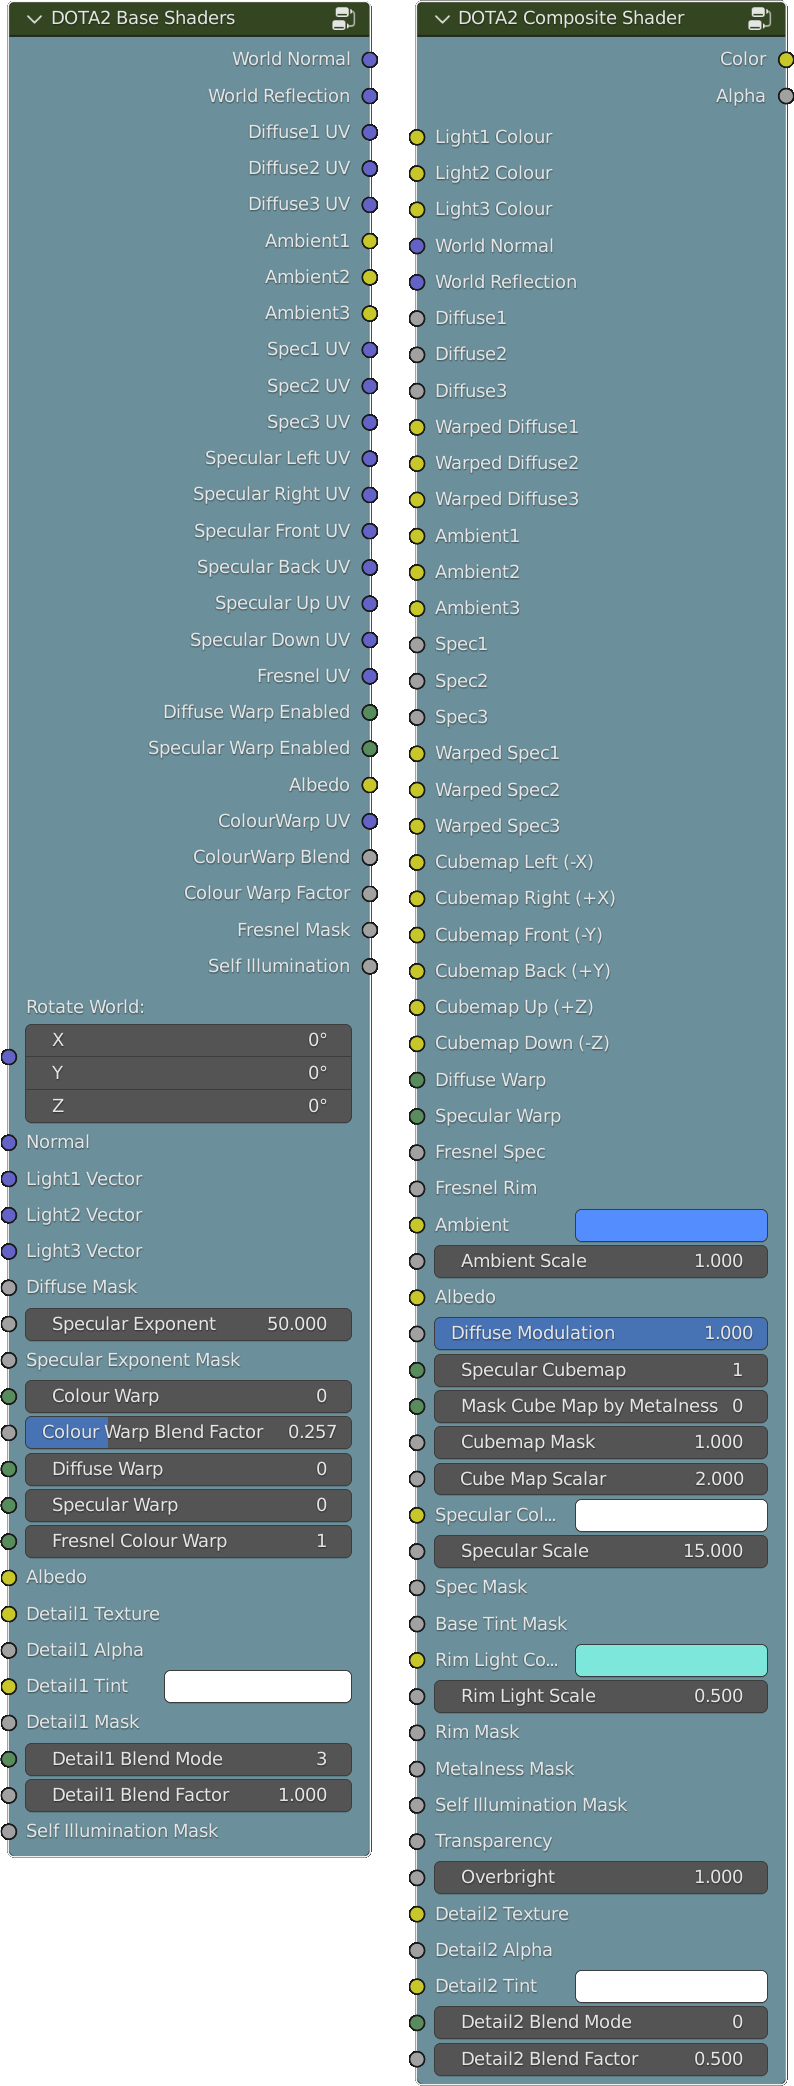Open the Ambient color swatch

pos(671,1225)
